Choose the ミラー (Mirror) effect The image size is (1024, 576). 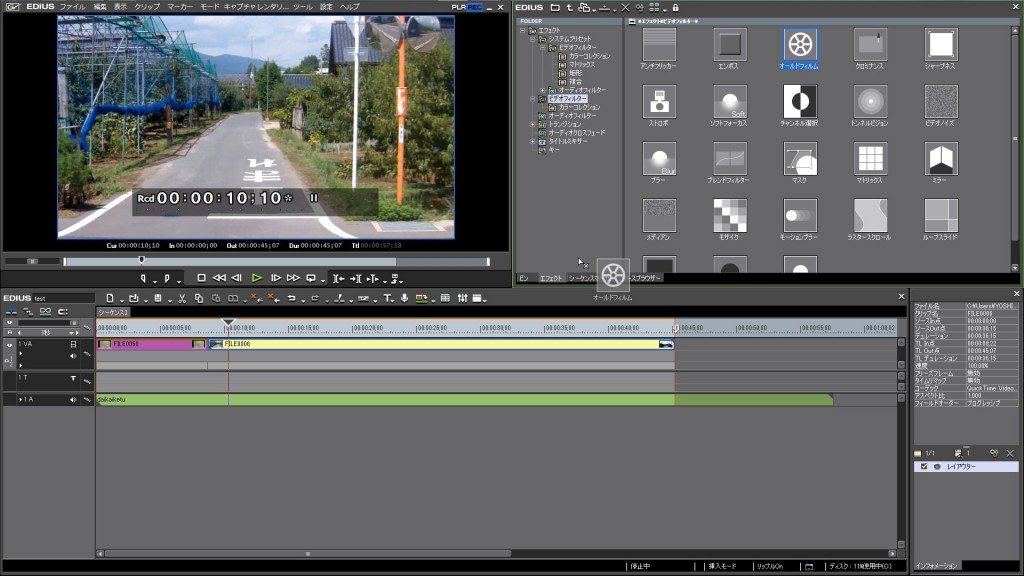click(x=941, y=159)
